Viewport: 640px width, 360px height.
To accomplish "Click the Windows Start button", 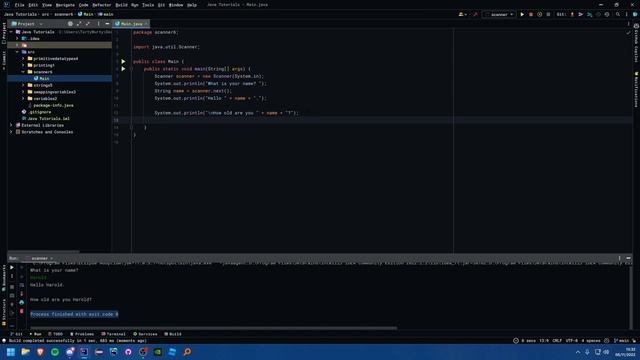I will coord(11,352).
